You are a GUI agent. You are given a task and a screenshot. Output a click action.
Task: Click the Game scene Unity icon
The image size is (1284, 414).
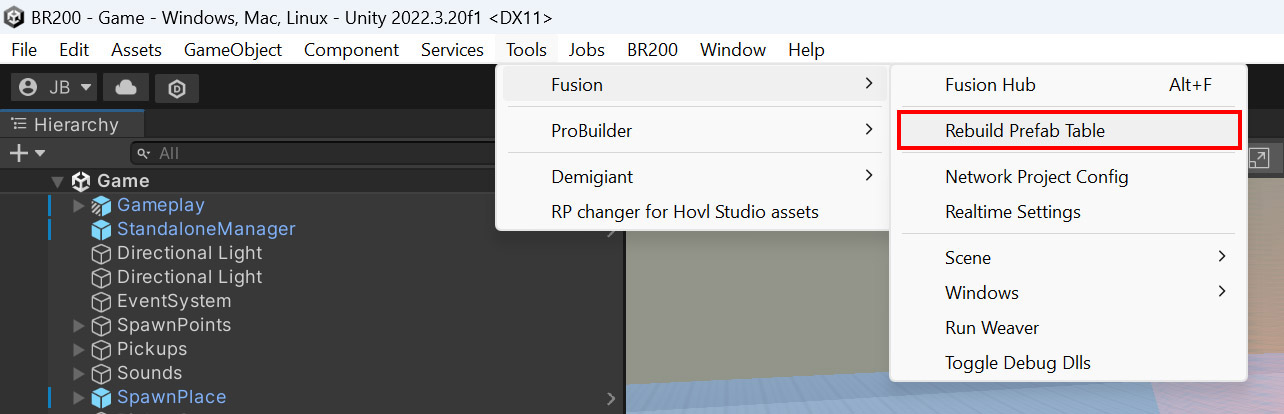80,181
